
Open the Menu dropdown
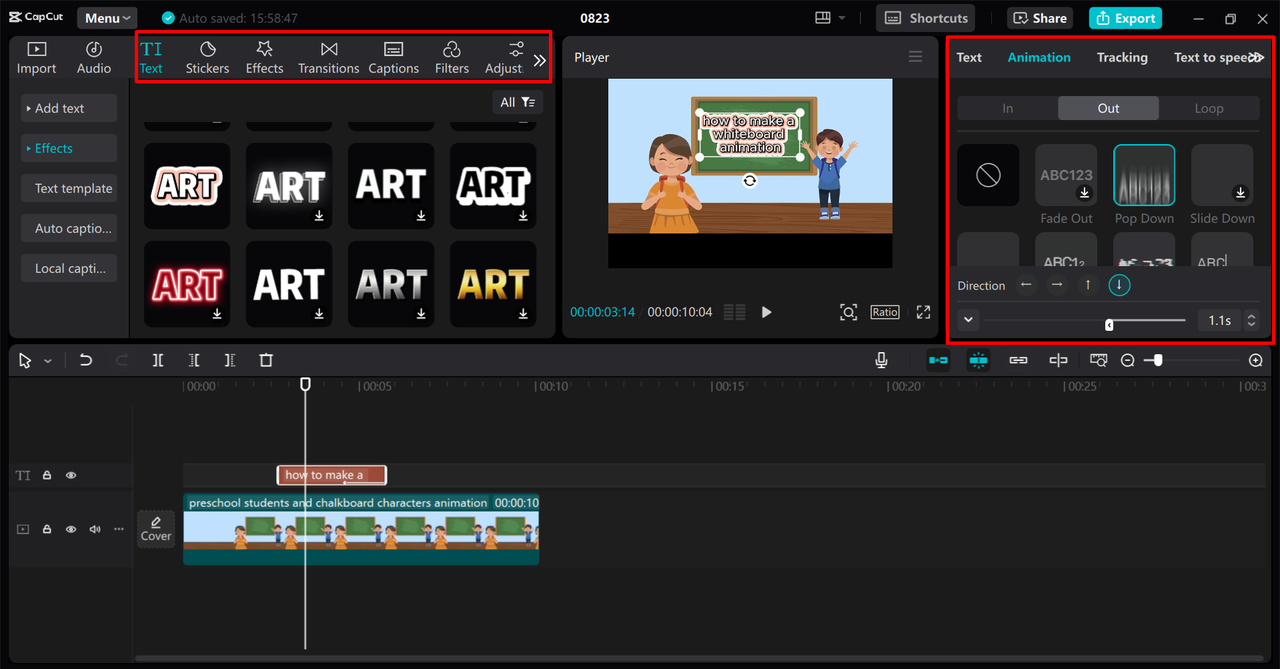click(107, 18)
